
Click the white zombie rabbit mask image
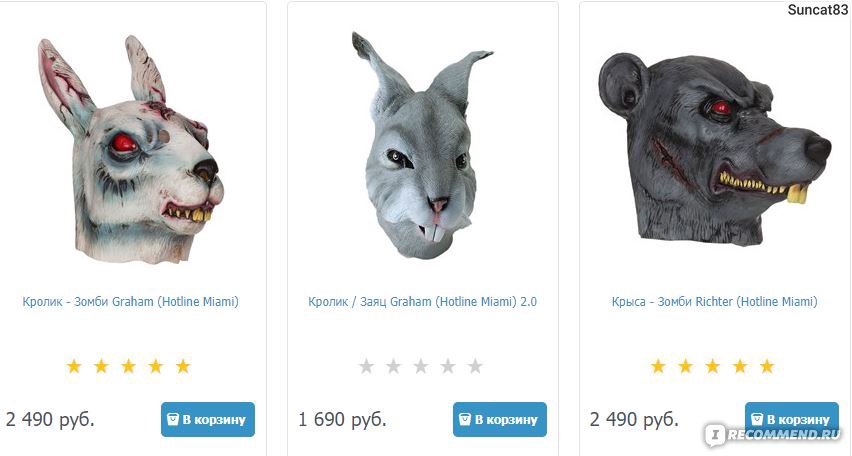click(130, 149)
